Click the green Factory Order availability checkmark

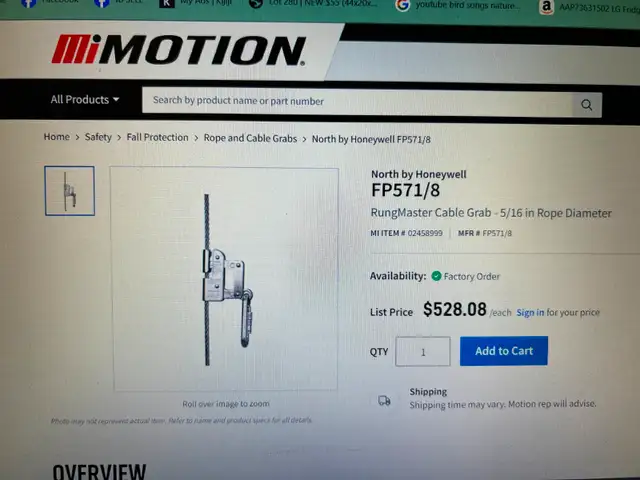(x=436, y=276)
